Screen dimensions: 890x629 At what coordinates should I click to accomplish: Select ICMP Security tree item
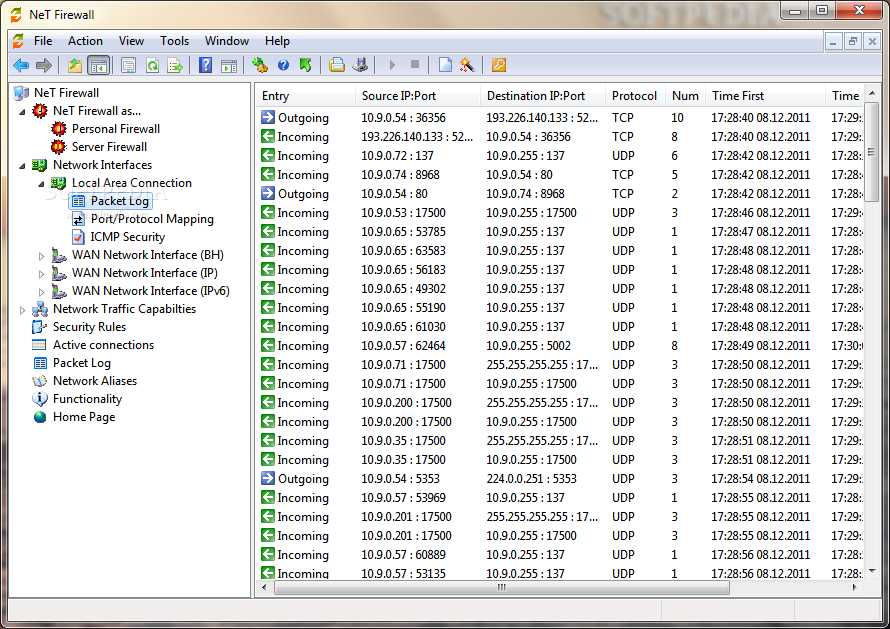pyautogui.click(x=128, y=237)
